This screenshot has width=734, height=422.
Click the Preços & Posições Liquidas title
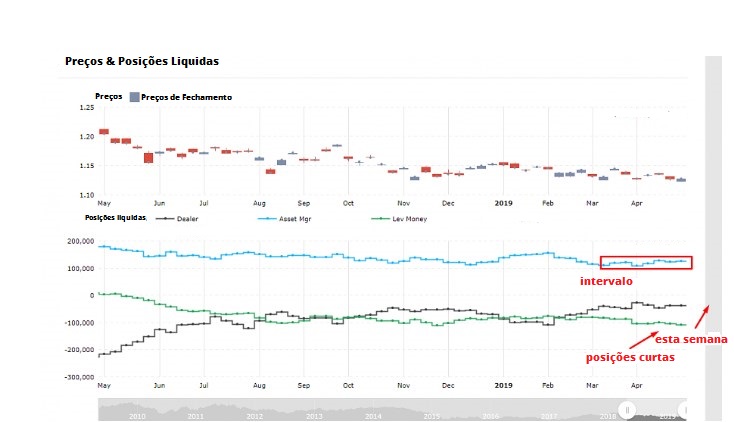click(142, 62)
